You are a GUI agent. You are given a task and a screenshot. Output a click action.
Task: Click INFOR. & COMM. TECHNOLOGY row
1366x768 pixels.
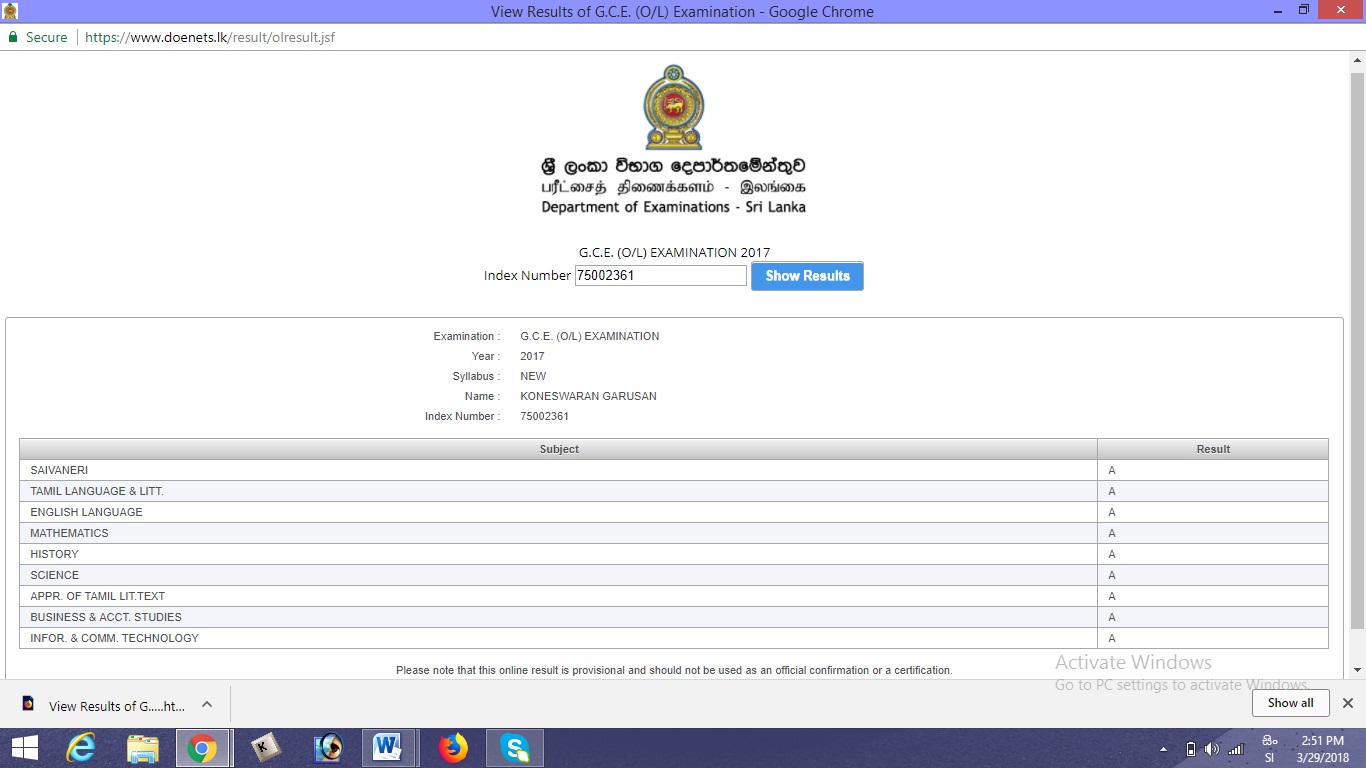click(x=674, y=638)
